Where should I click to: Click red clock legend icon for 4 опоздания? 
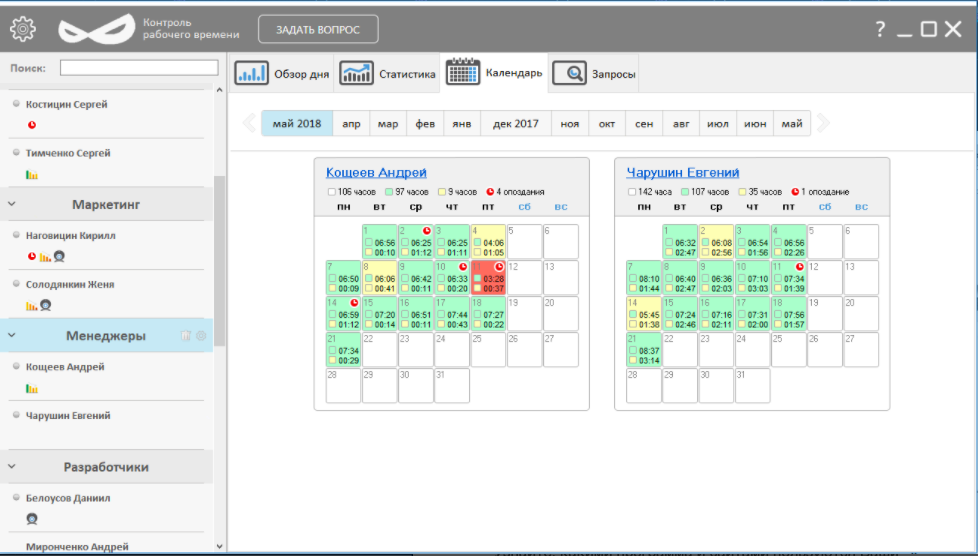490,192
